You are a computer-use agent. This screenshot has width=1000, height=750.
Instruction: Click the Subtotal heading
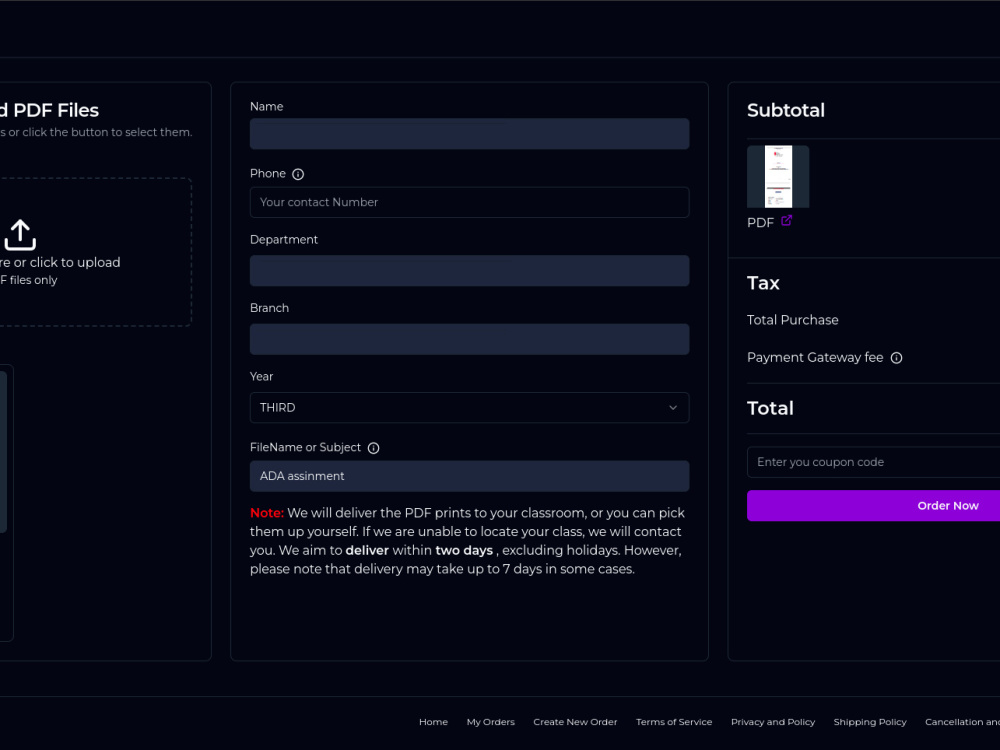tap(786, 110)
